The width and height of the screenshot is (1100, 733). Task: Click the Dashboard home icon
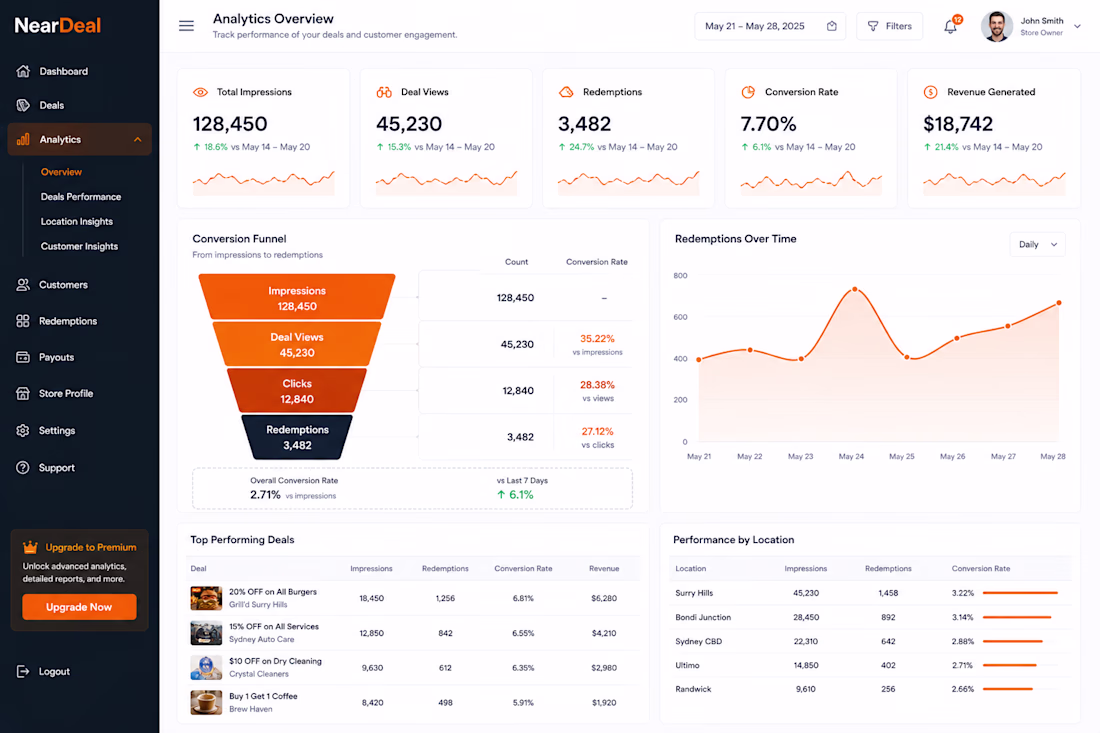point(23,71)
